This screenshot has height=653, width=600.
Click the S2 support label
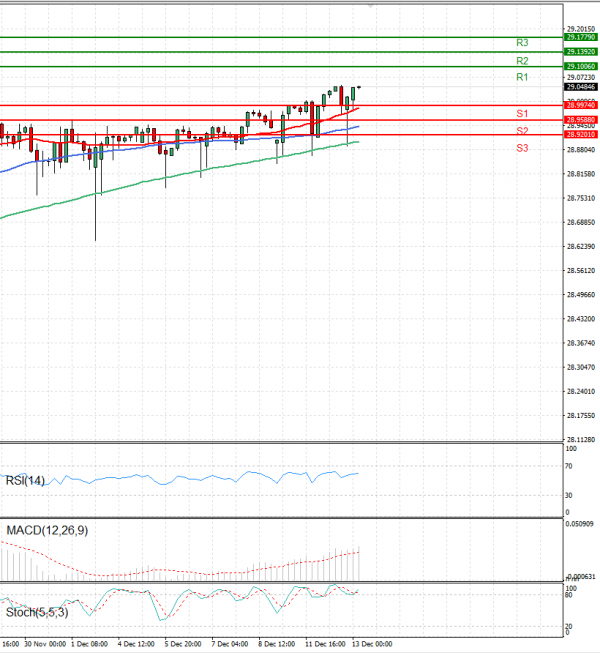[x=522, y=131]
